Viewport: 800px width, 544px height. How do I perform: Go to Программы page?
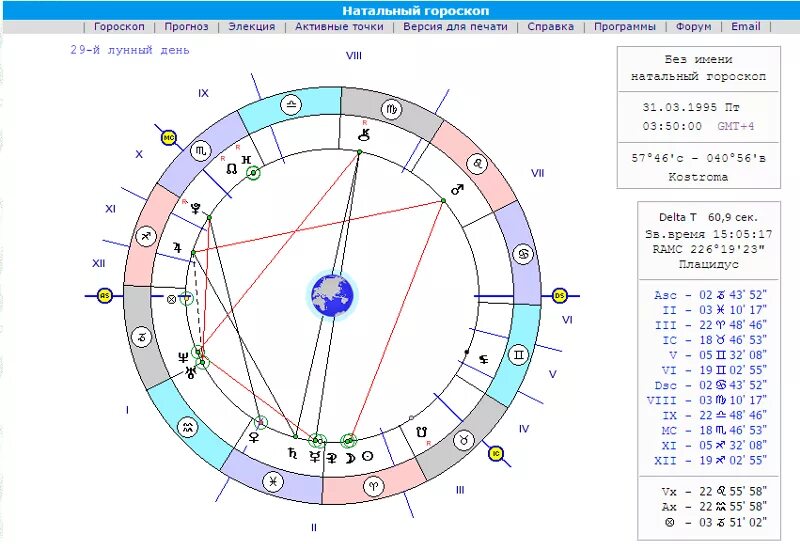624,27
